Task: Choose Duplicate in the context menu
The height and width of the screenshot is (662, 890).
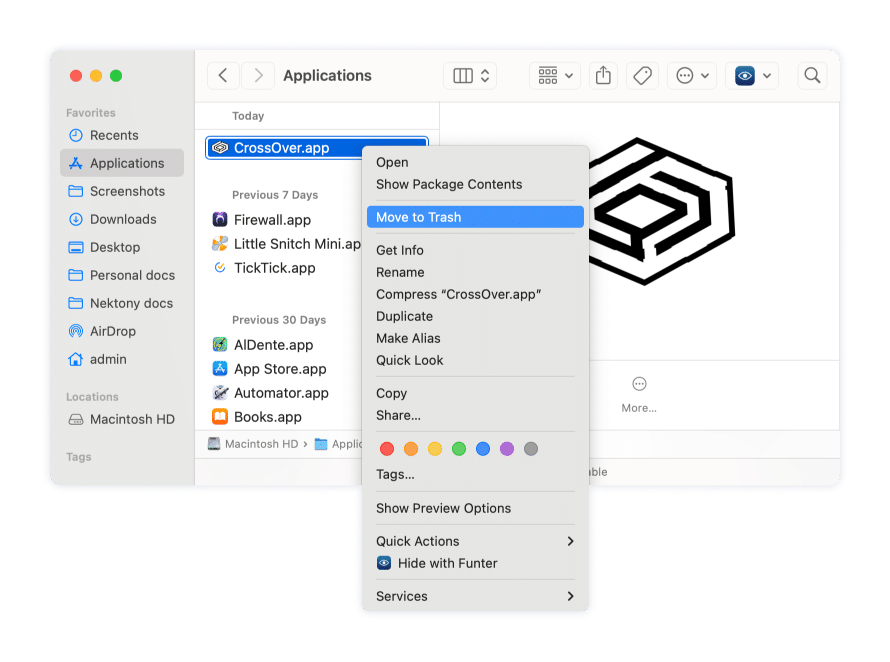Action: (x=475, y=316)
